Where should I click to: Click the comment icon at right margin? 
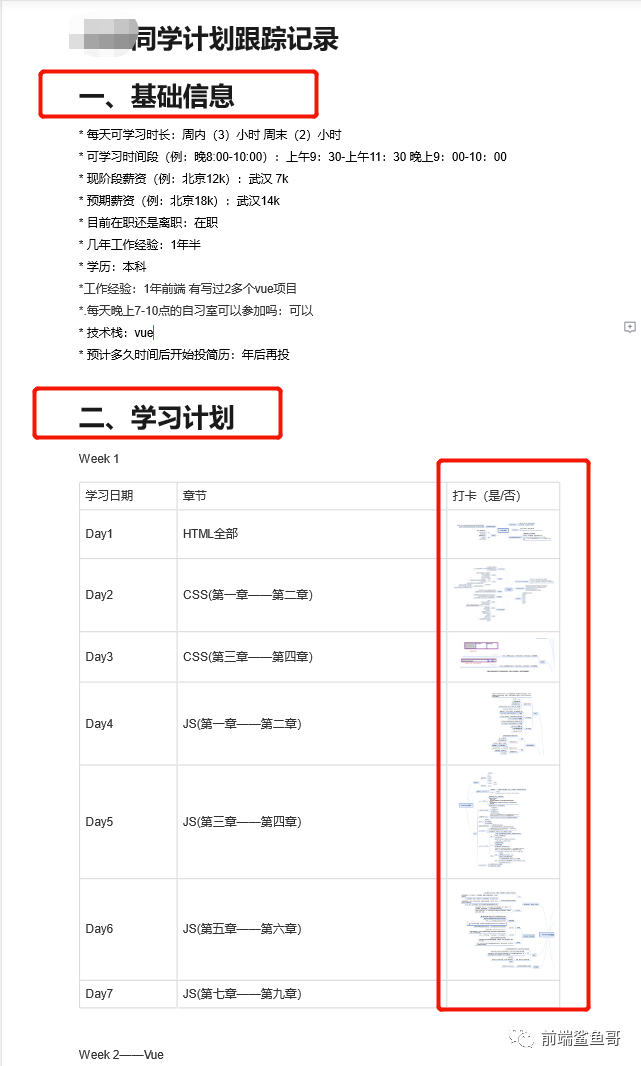click(x=629, y=327)
